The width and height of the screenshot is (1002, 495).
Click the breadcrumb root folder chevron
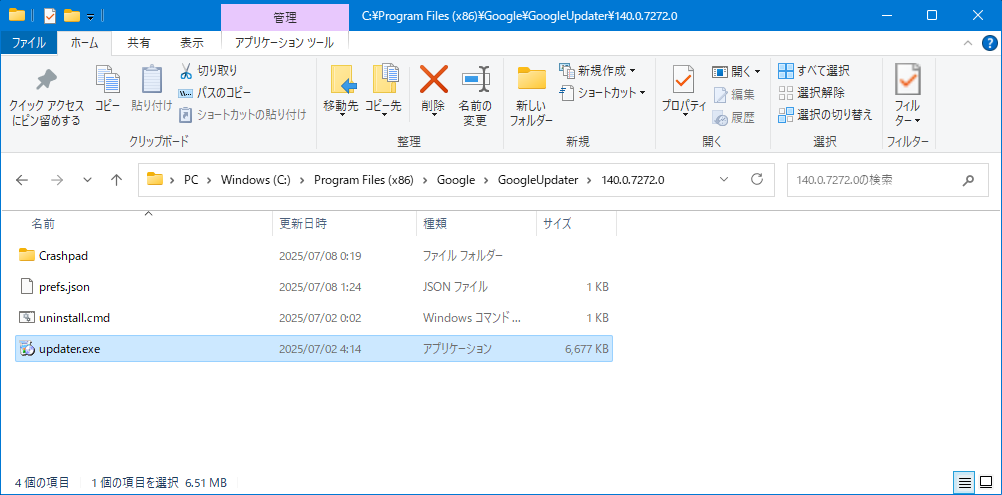point(171,180)
